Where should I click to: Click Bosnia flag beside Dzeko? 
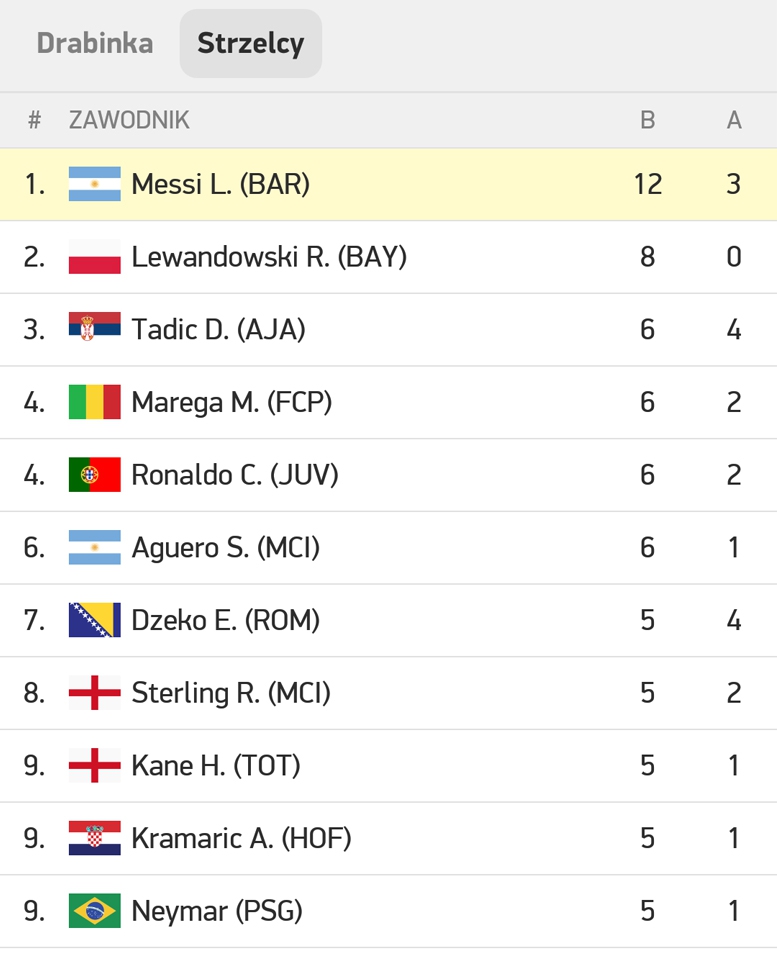[94, 620]
